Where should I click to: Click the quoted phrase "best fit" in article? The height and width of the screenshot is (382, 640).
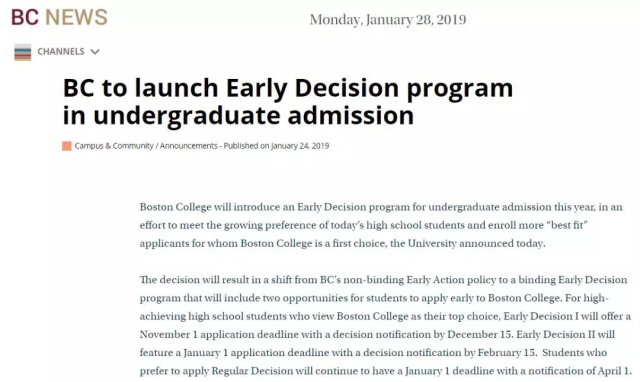(x=567, y=225)
